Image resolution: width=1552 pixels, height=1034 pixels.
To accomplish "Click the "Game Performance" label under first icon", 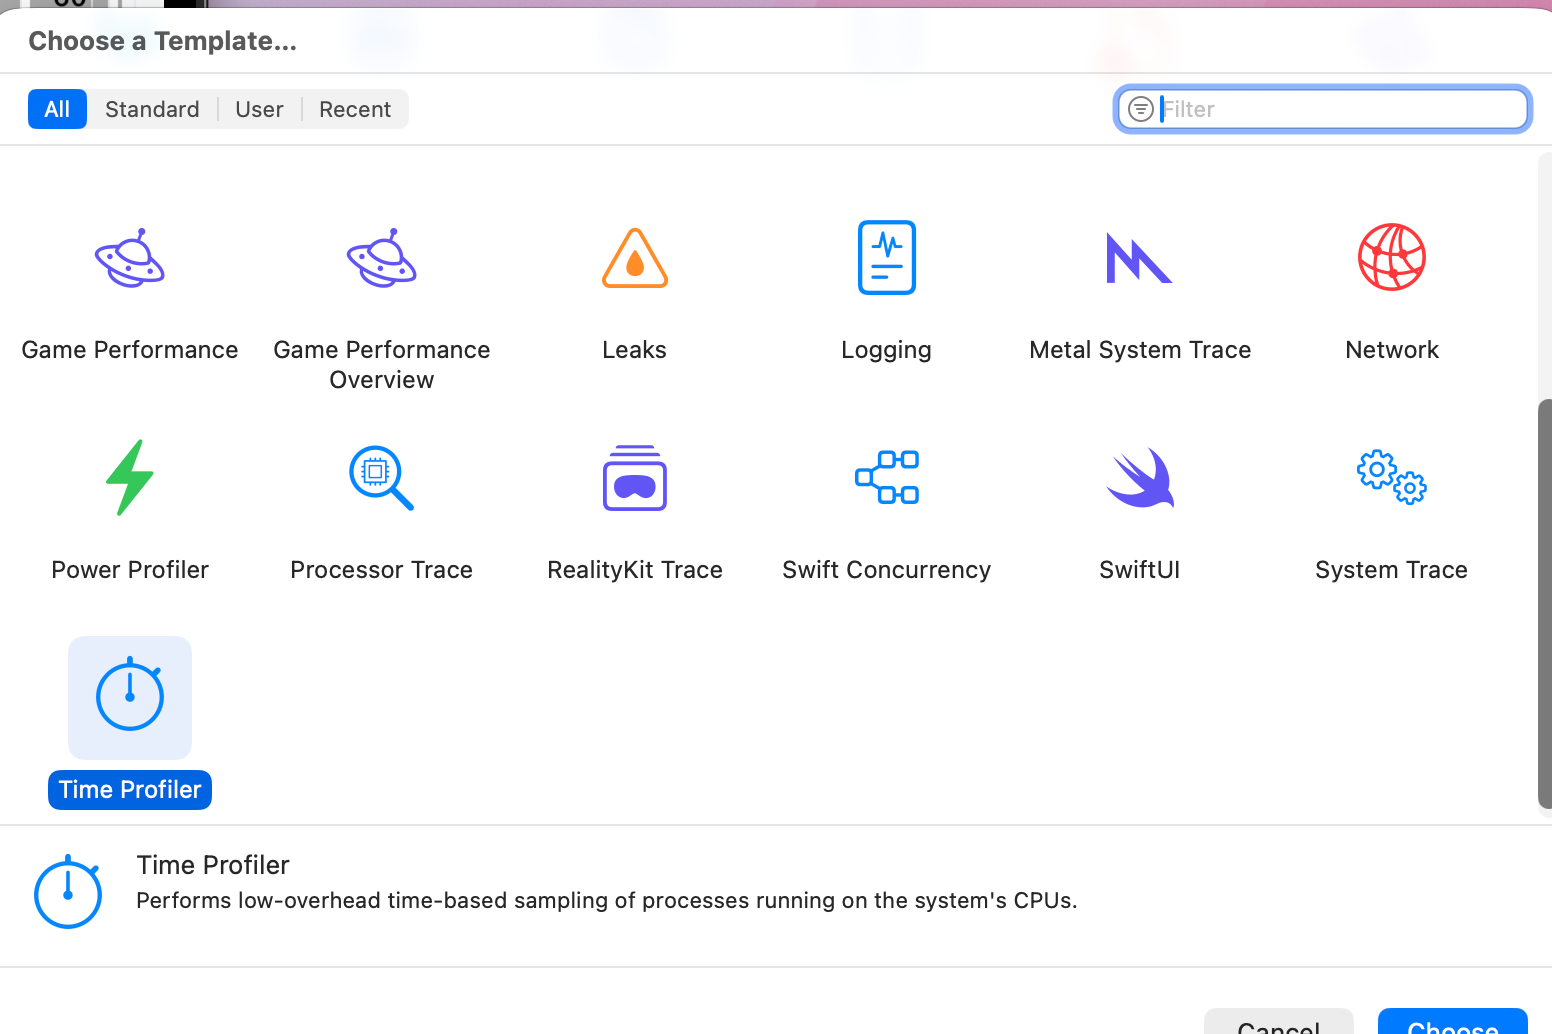I will pyautogui.click(x=130, y=350).
